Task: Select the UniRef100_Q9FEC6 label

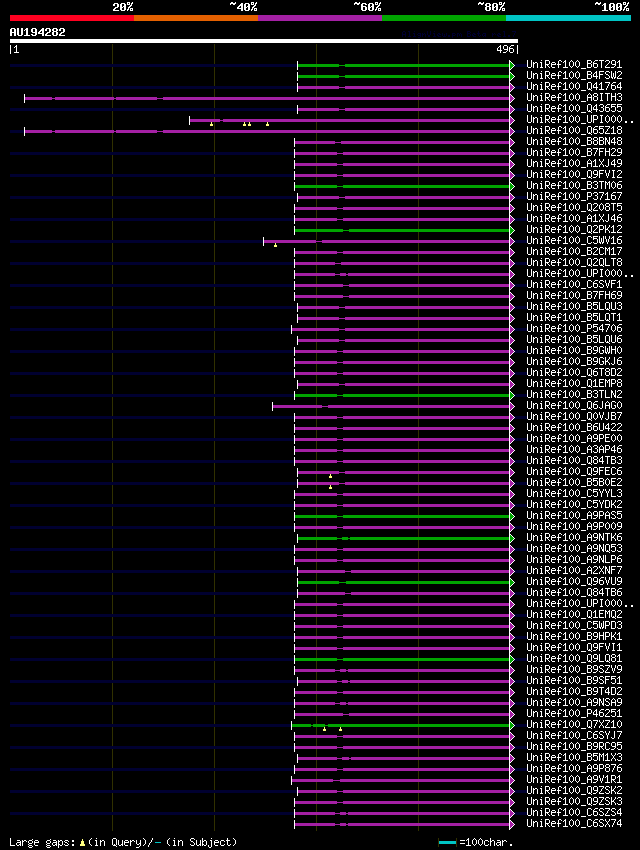Action: 574,472
